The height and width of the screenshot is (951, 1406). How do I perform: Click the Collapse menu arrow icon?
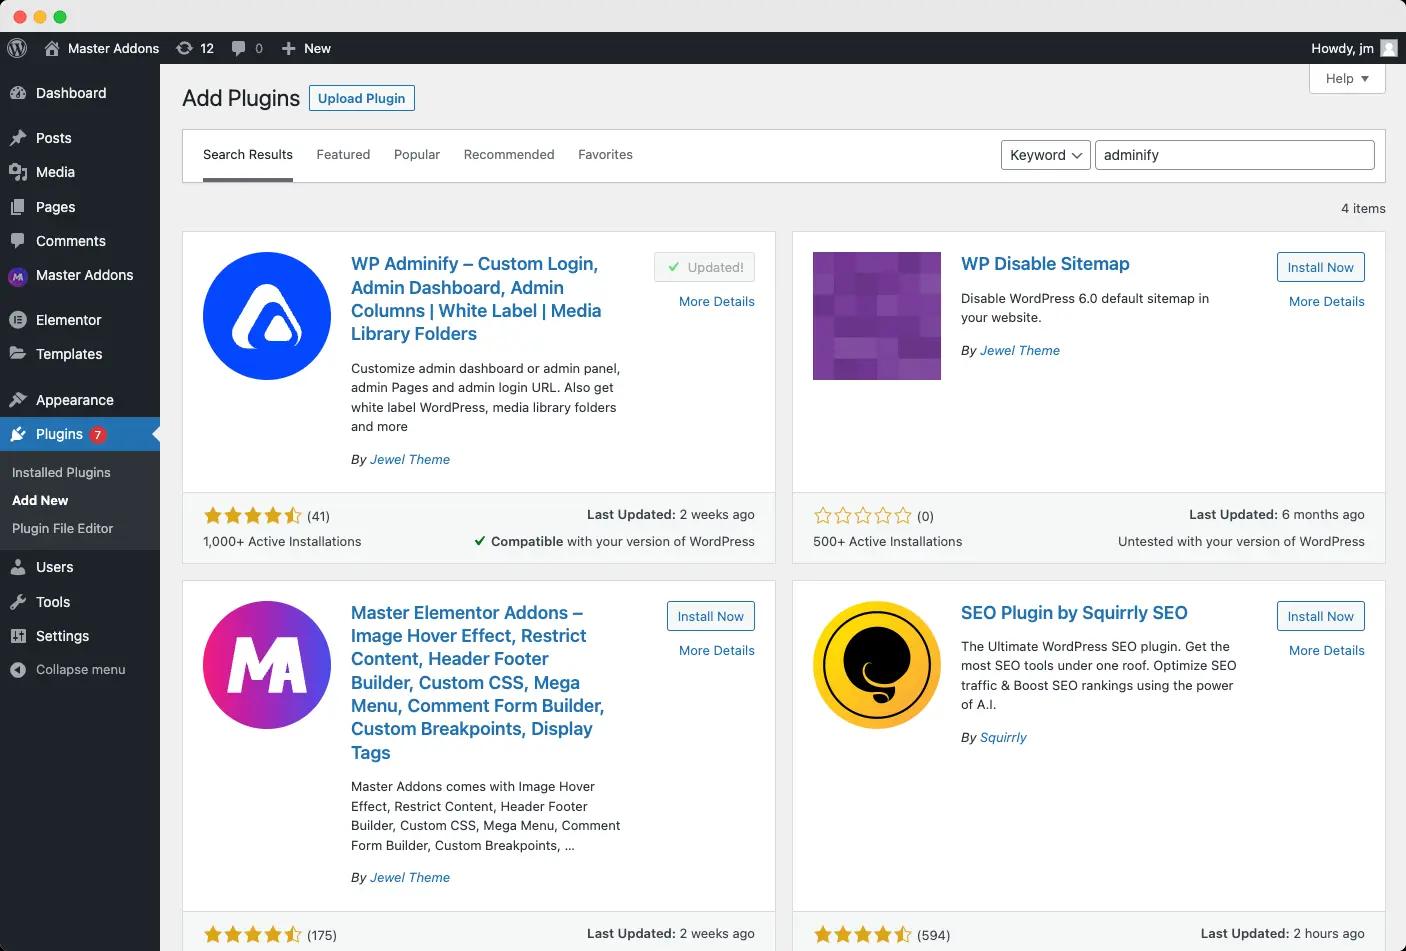[x=18, y=670]
